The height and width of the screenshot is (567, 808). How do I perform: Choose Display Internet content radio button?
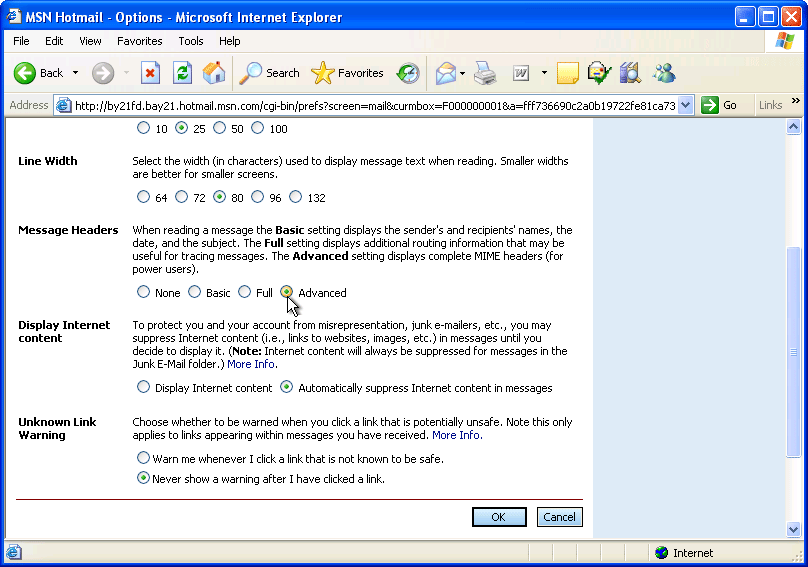pyautogui.click(x=144, y=387)
